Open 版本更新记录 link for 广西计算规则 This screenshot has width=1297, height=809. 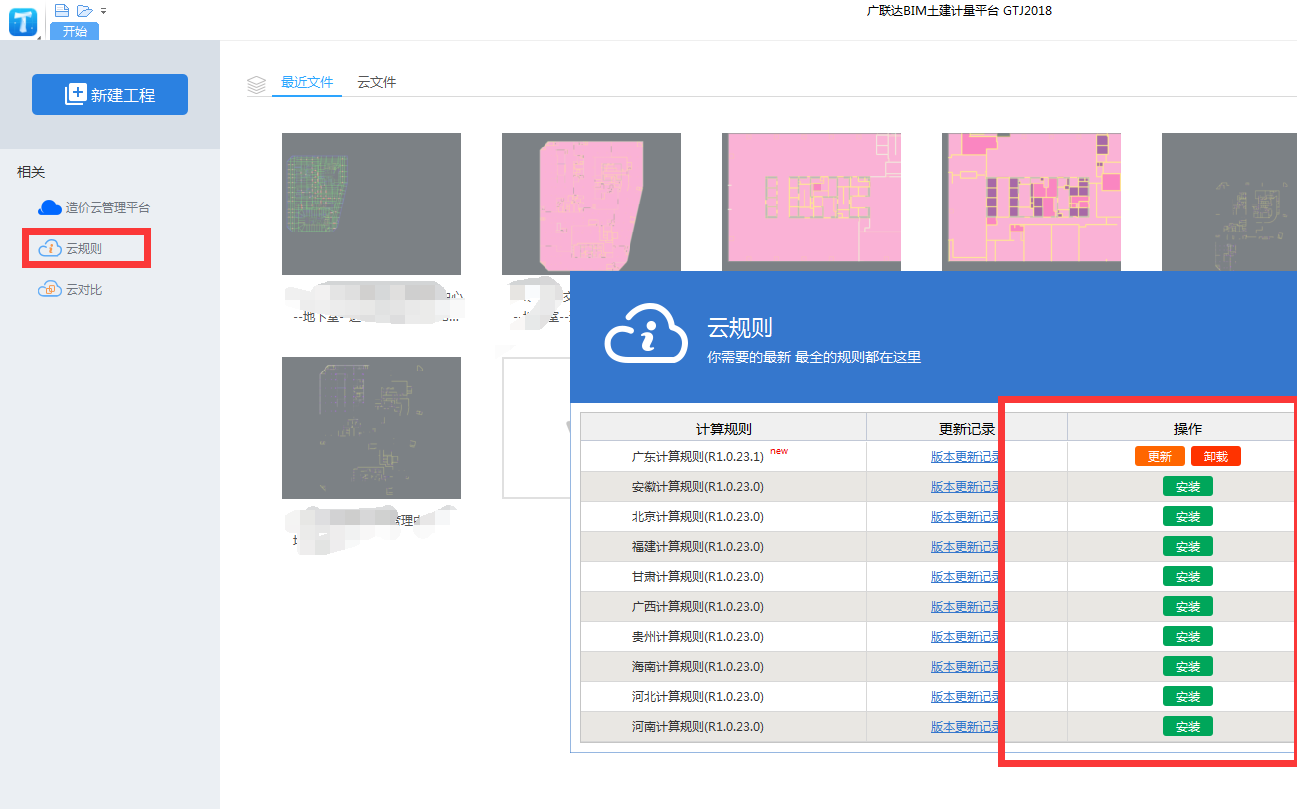tap(966, 607)
